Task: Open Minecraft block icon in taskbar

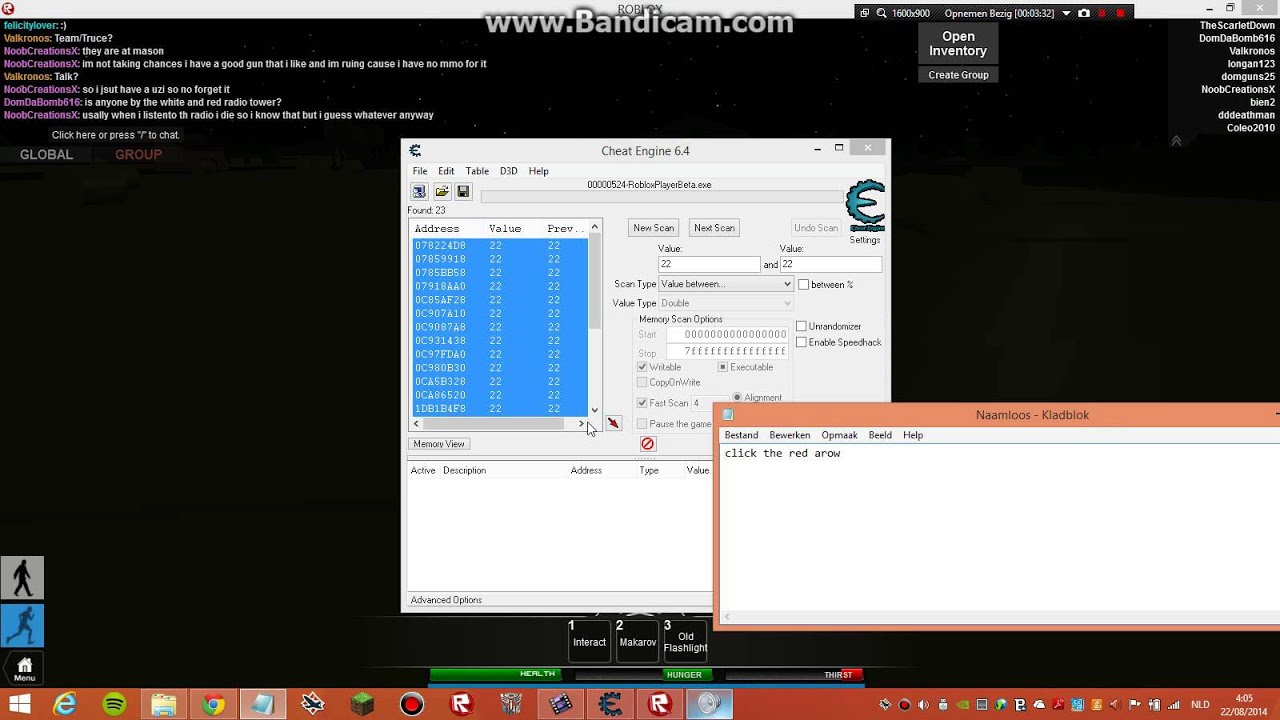Action: 362,704
